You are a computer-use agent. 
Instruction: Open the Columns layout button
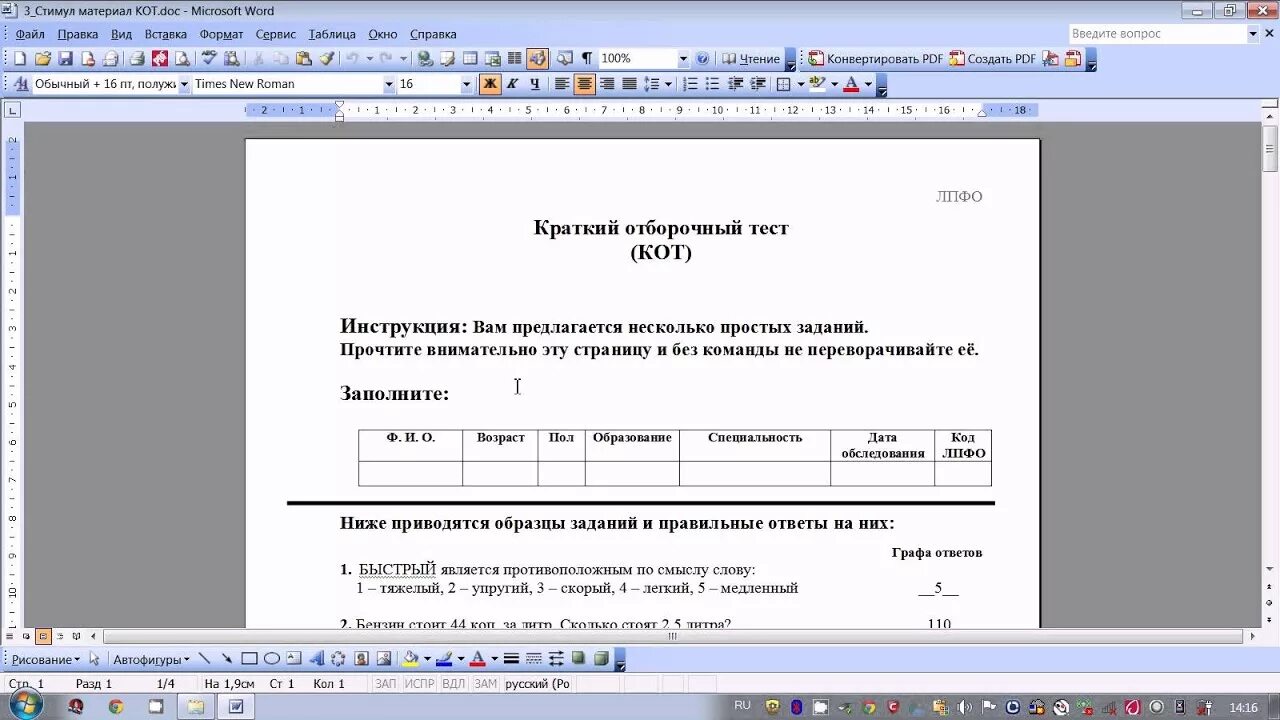coord(514,59)
